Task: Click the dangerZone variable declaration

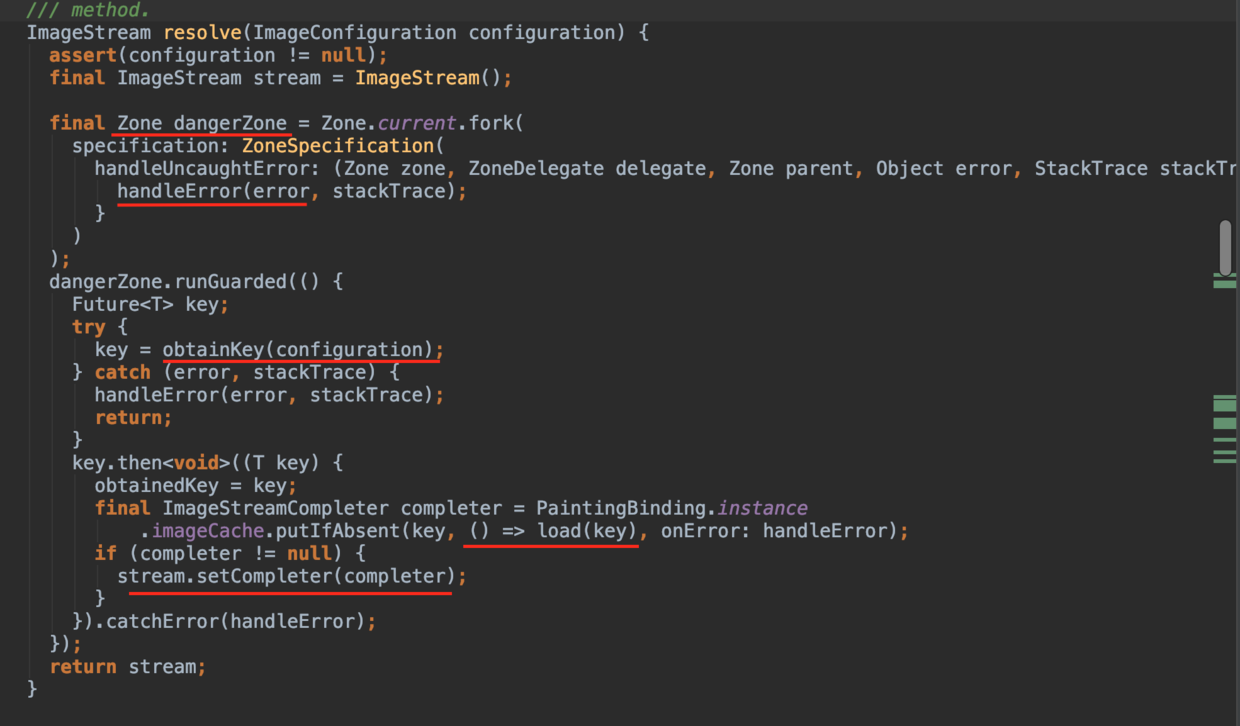Action: [x=202, y=123]
